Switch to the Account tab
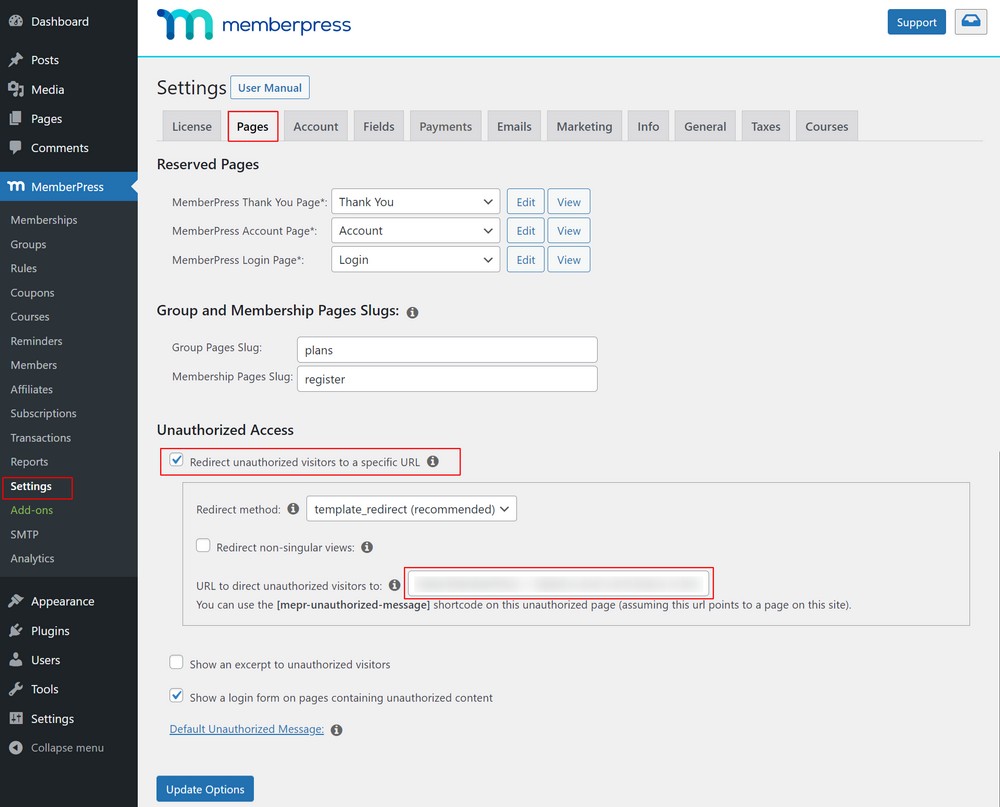Viewport: 1000px width, 807px height. coord(316,126)
